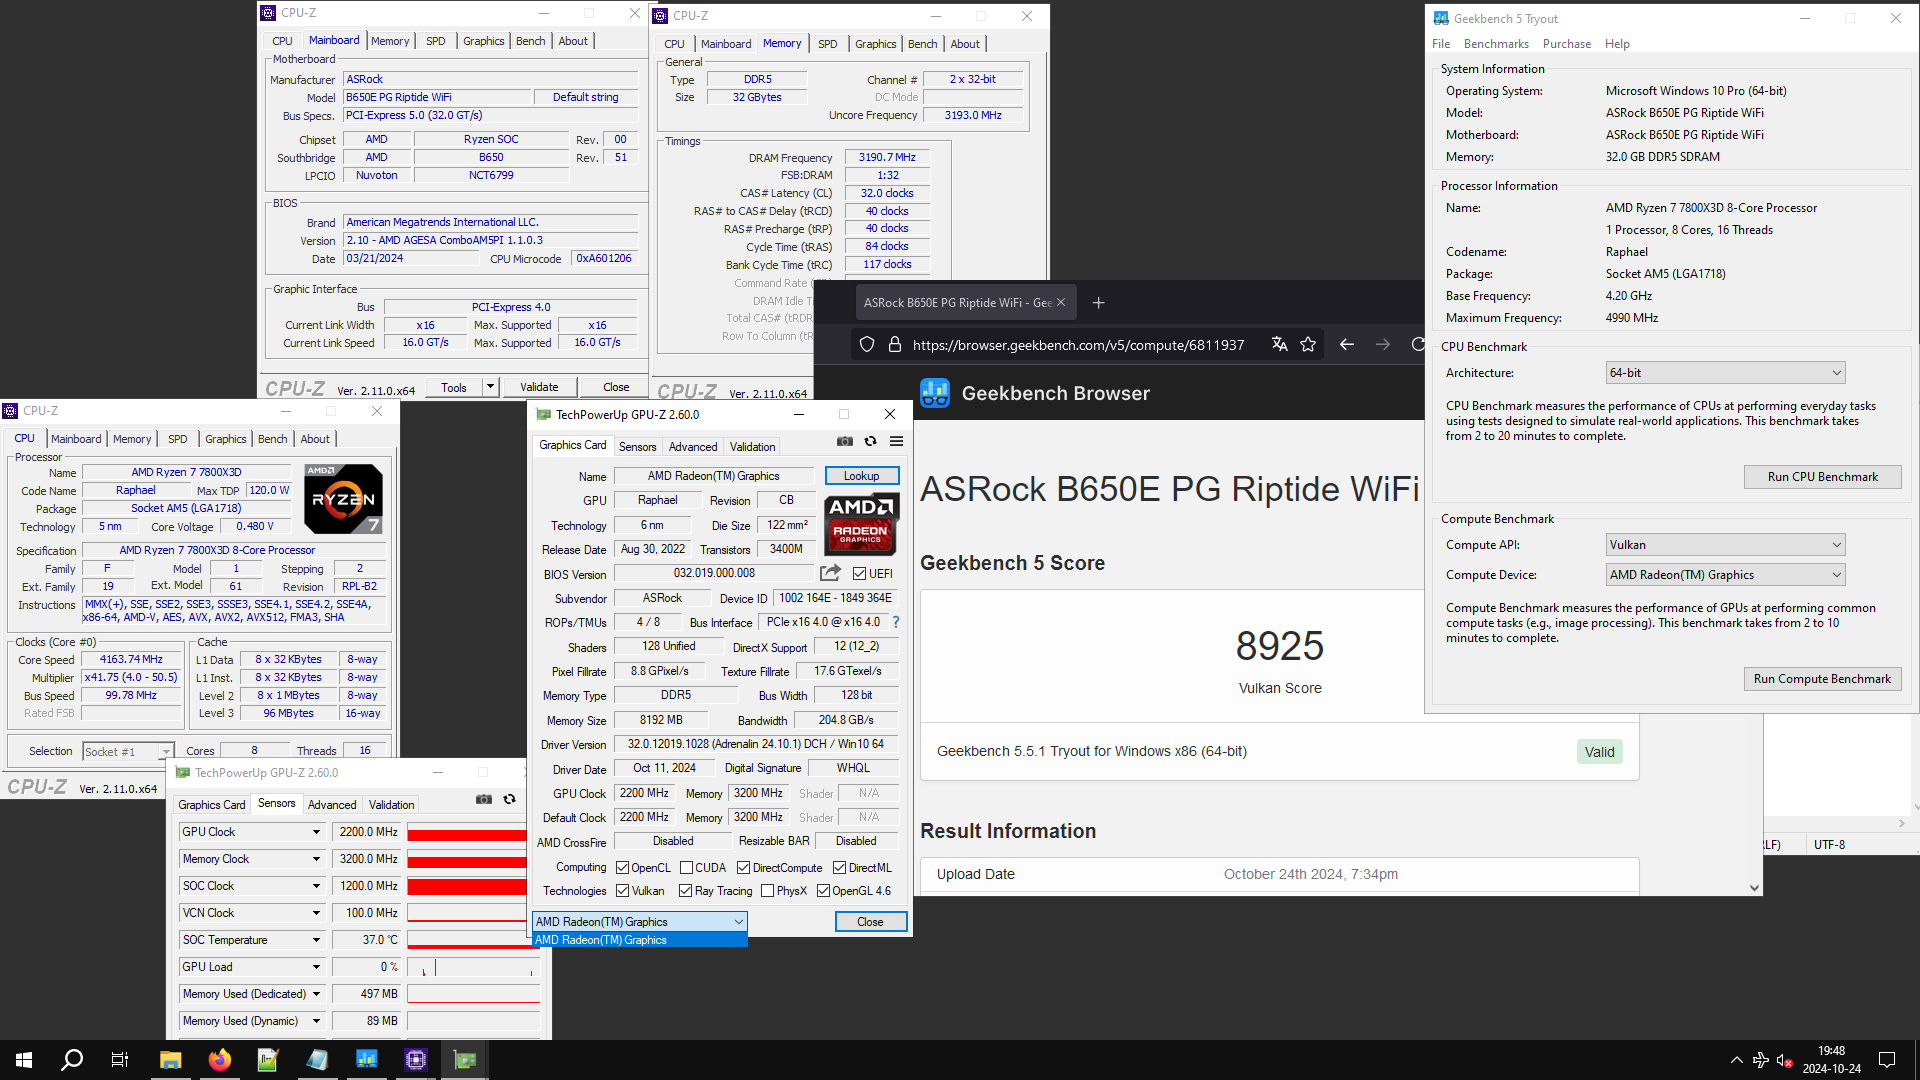Image resolution: width=1920 pixels, height=1080 pixels.
Task: Switch to Advanced tab in front GPU-Z window
Action: click(x=693, y=447)
